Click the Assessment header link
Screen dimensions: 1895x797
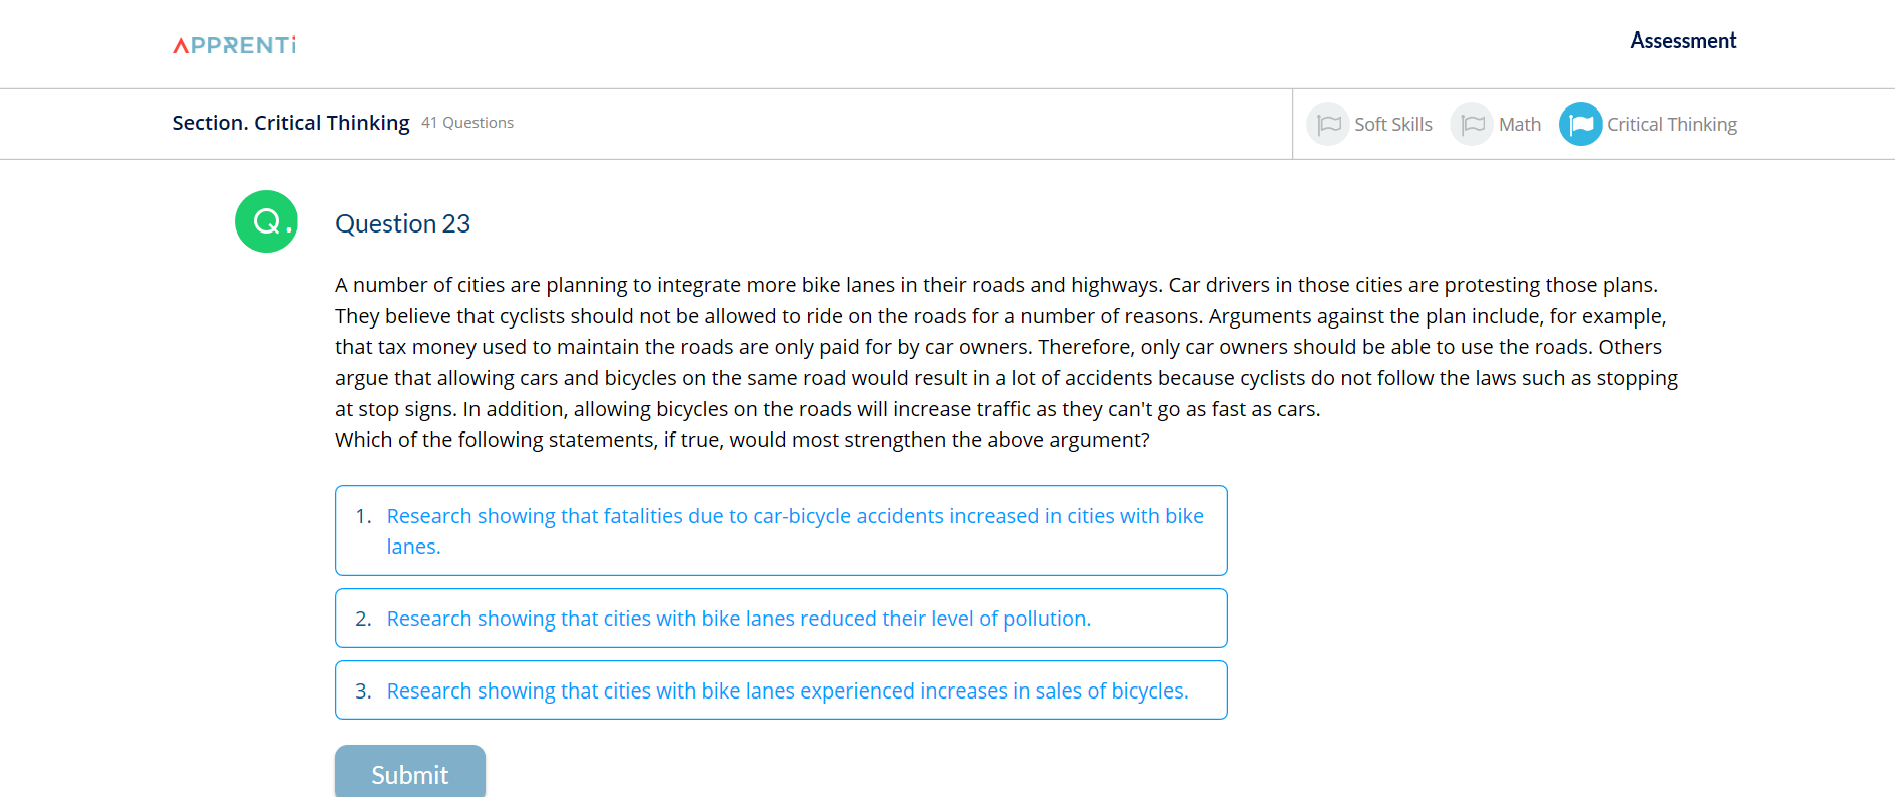pyautogui.click(x=1683, y=41)
